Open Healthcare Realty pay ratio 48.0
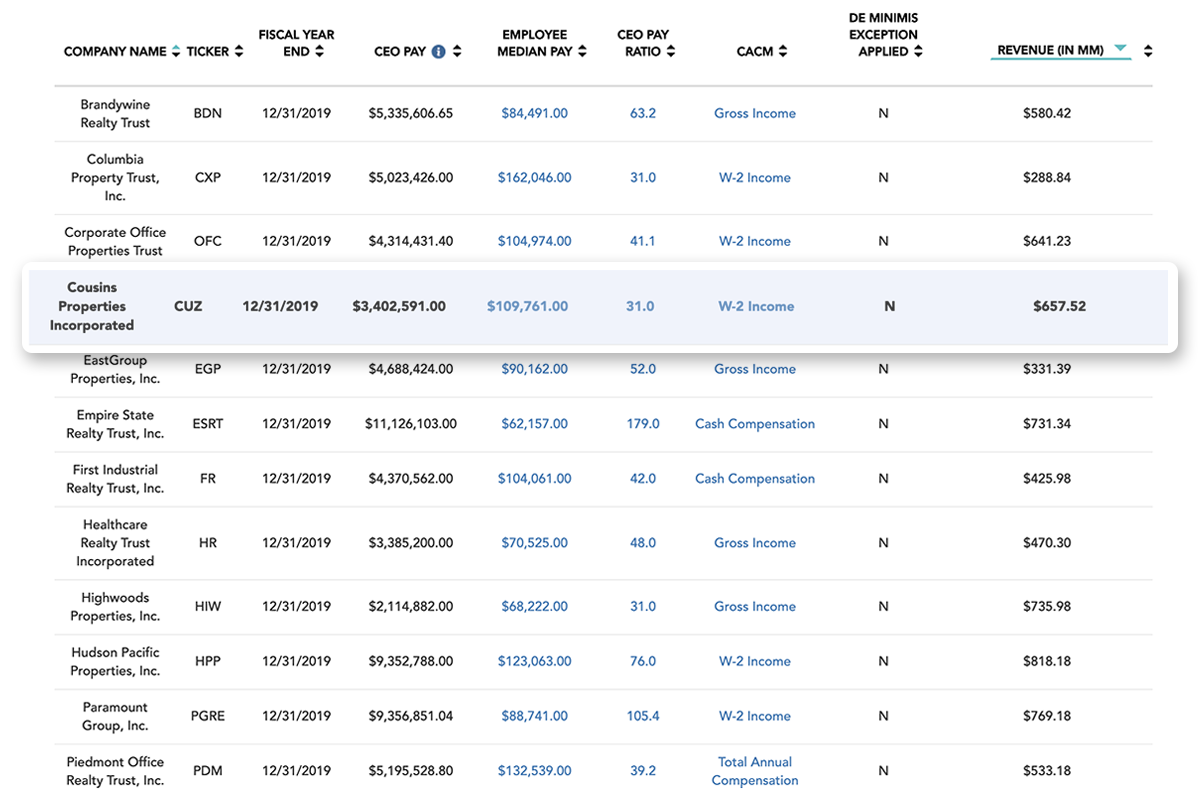 coord(643,543)
